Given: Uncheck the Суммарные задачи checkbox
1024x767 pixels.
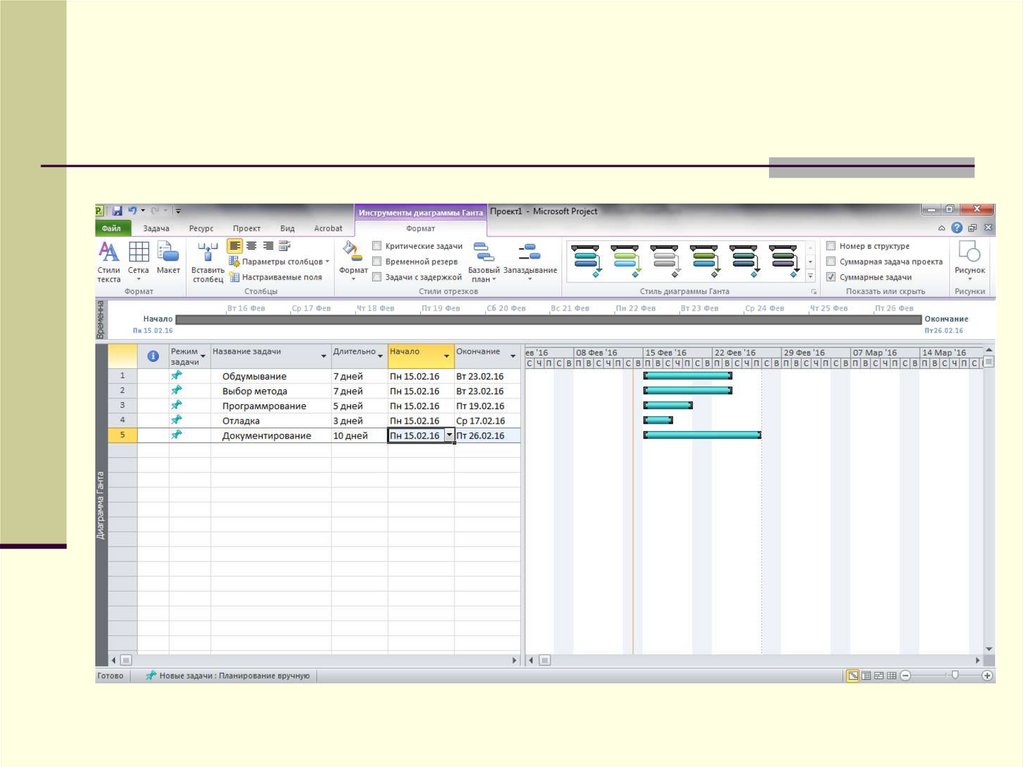Looking at the screenshot, I should coord(831,277).
